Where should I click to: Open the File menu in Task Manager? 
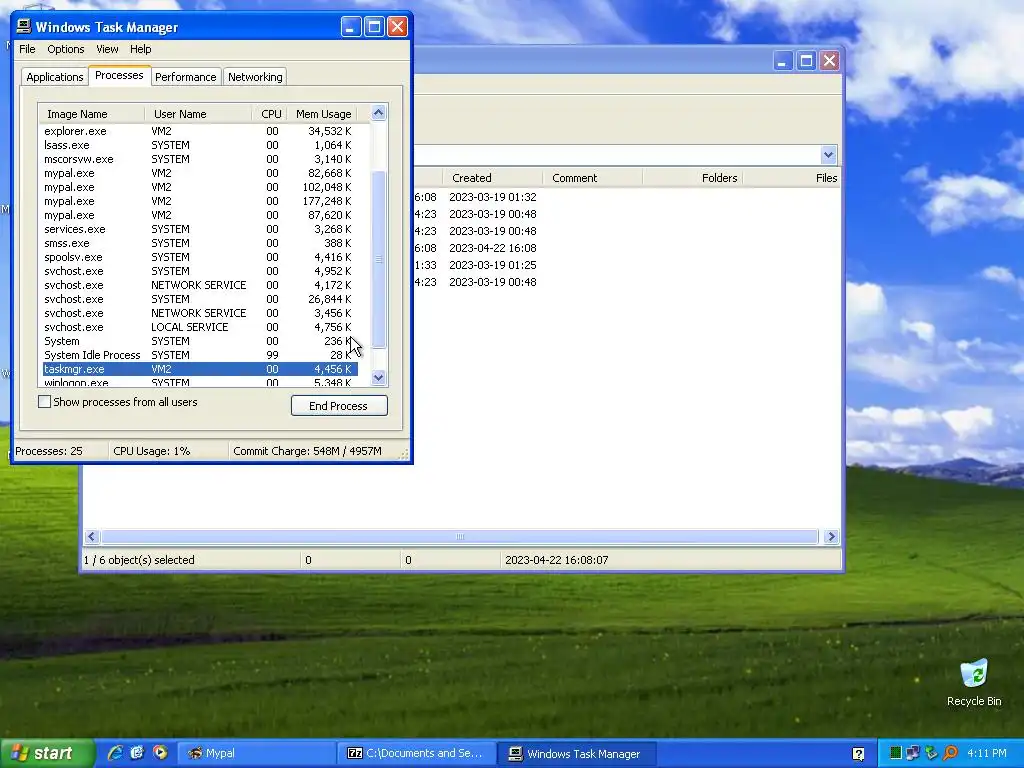click(x=27, y=49)
